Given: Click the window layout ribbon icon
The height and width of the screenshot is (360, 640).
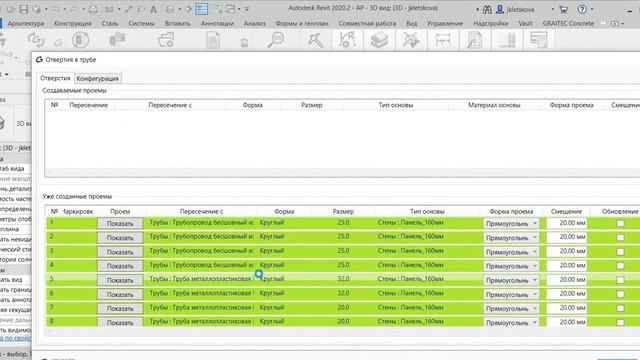Looking at the screenshot, I should [x=539, y=40].
